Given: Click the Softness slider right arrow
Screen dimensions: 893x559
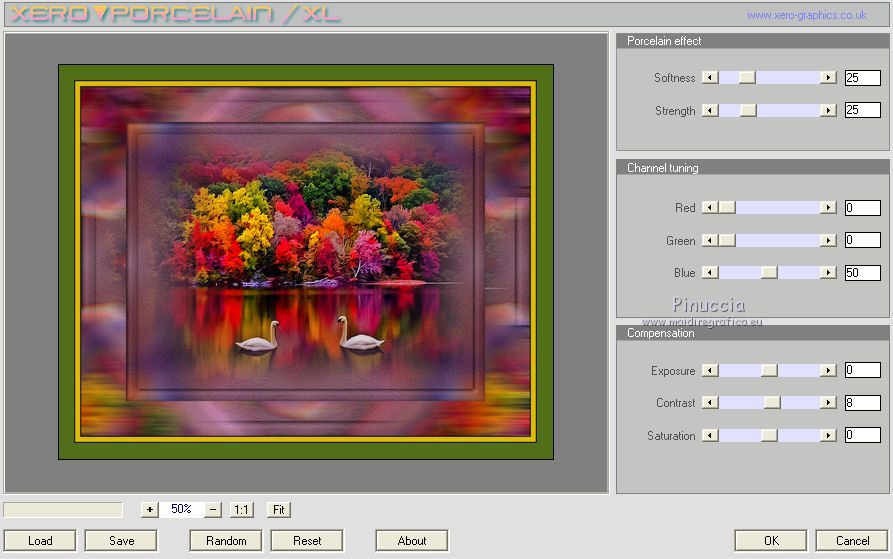Looking at the screenshot, I should (x=828, y=78).
